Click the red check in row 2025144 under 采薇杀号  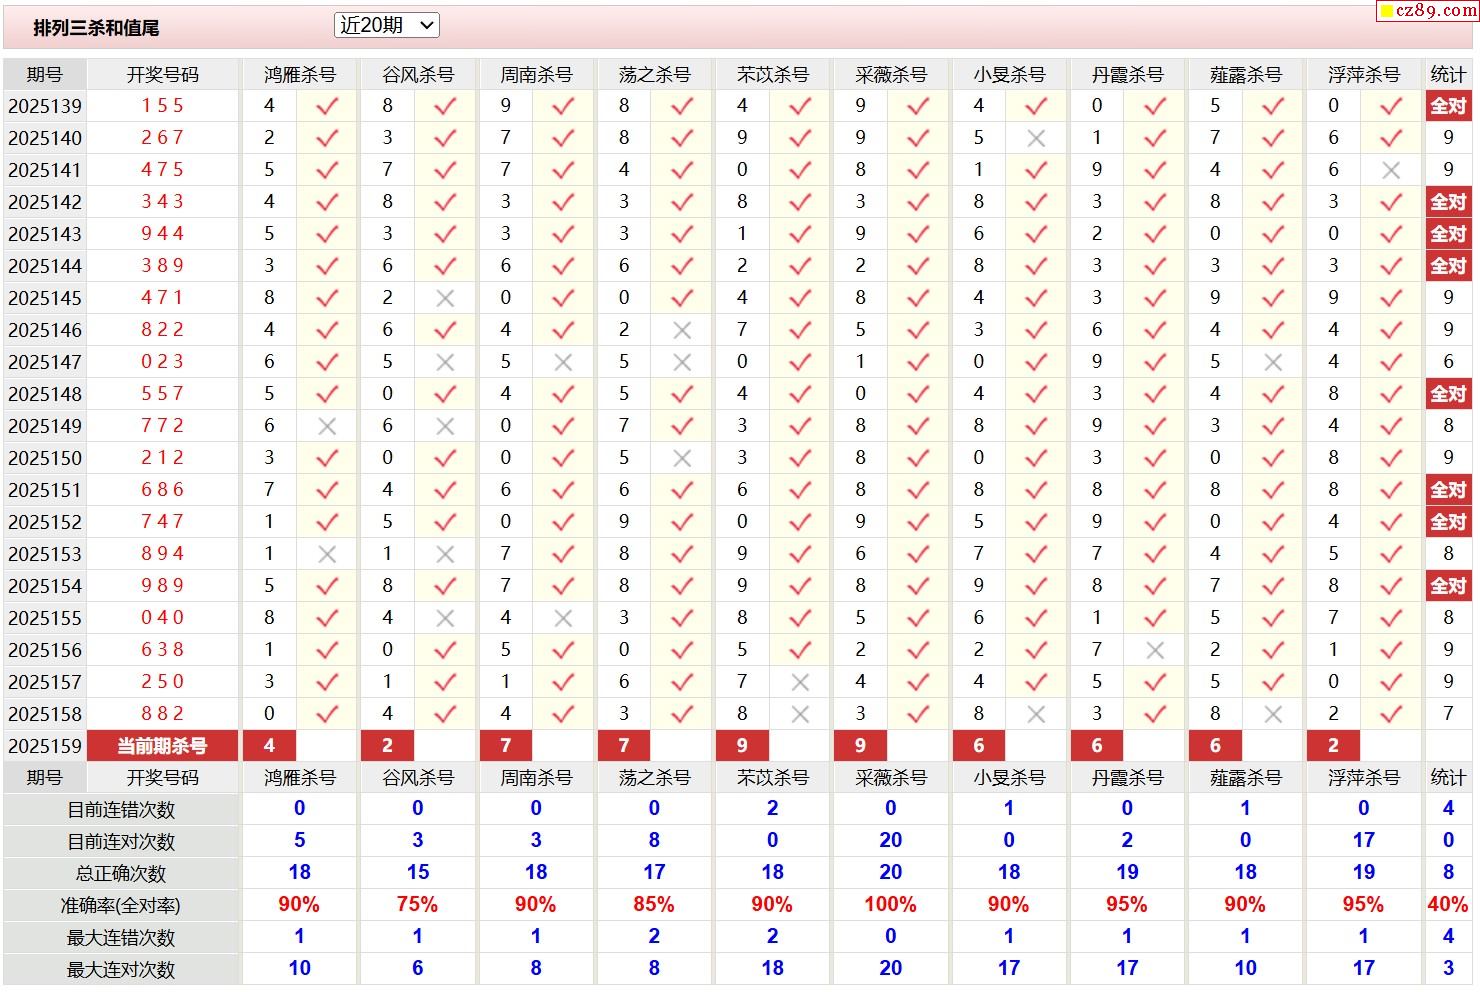tap(918, 266)
